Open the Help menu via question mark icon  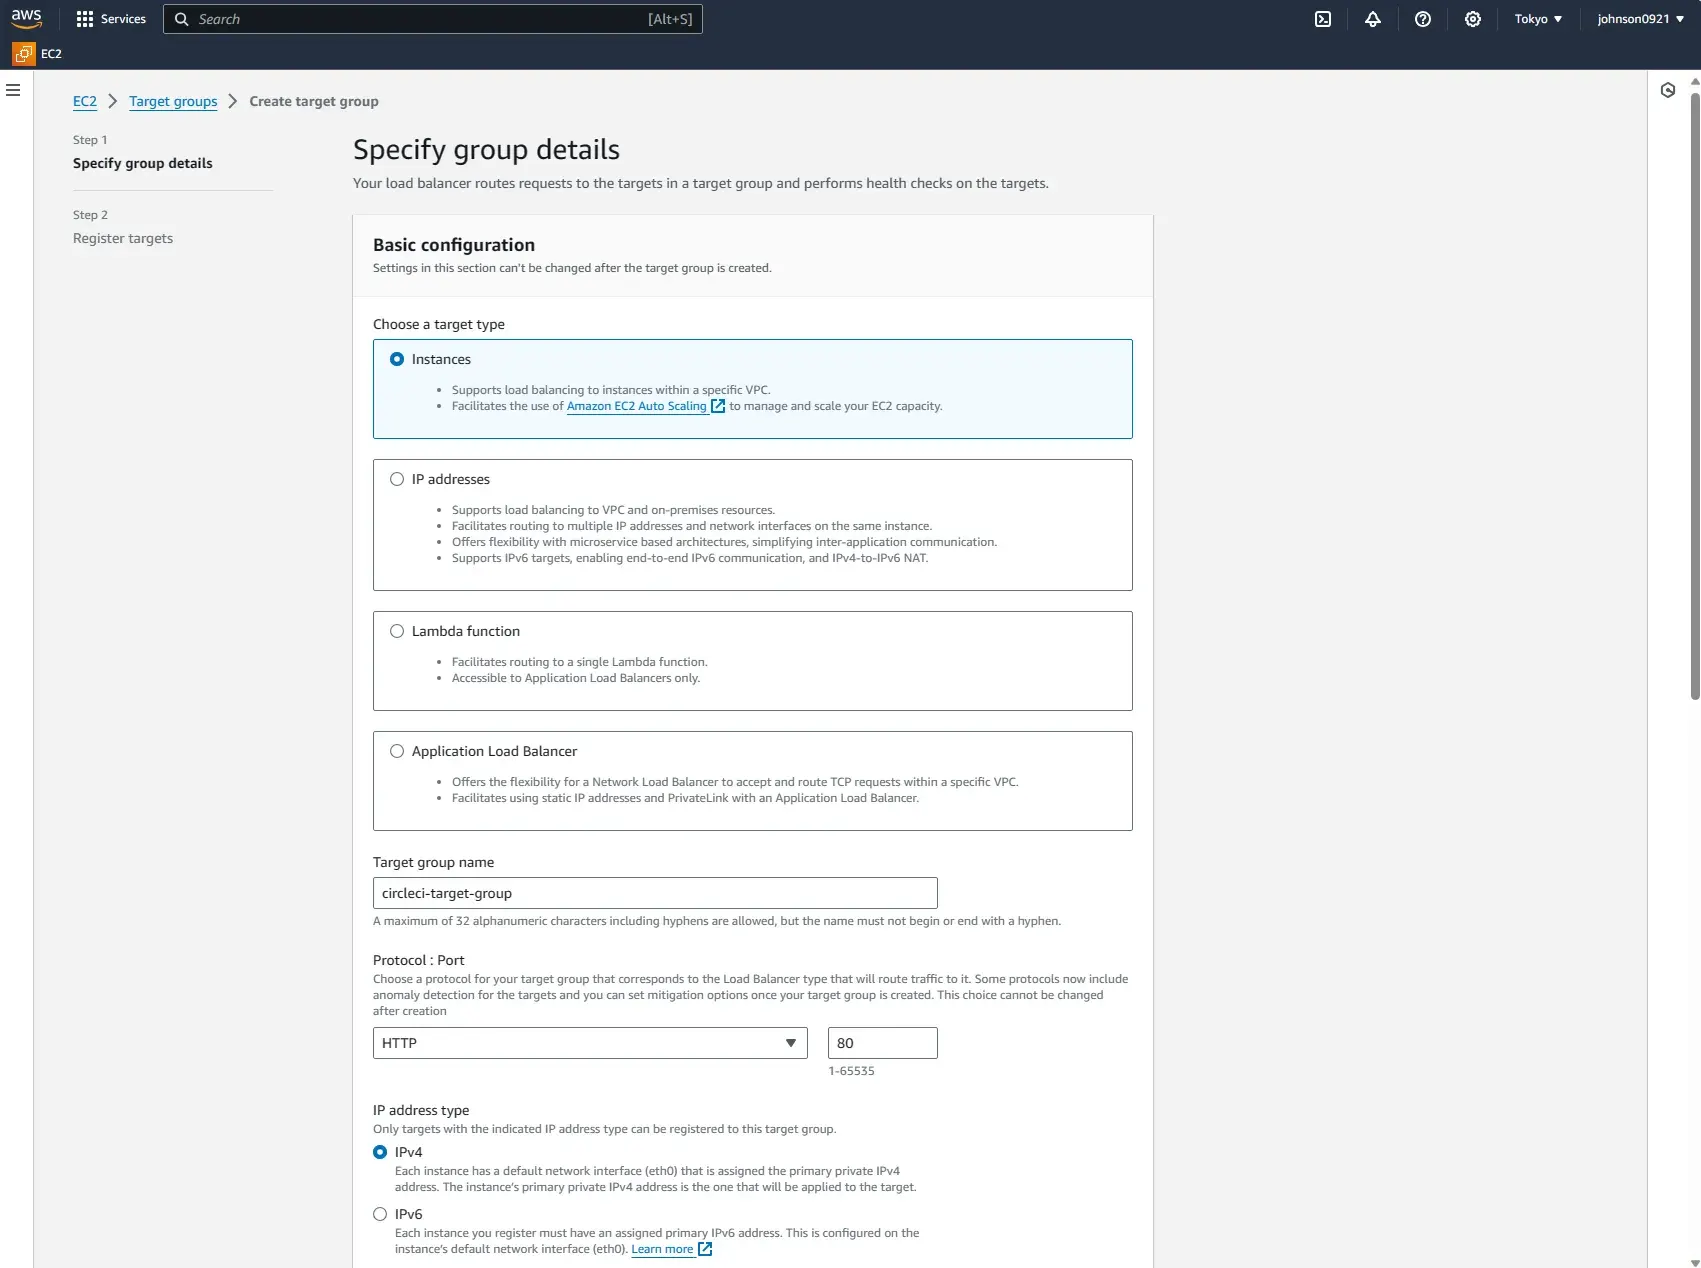(1422, 19)
